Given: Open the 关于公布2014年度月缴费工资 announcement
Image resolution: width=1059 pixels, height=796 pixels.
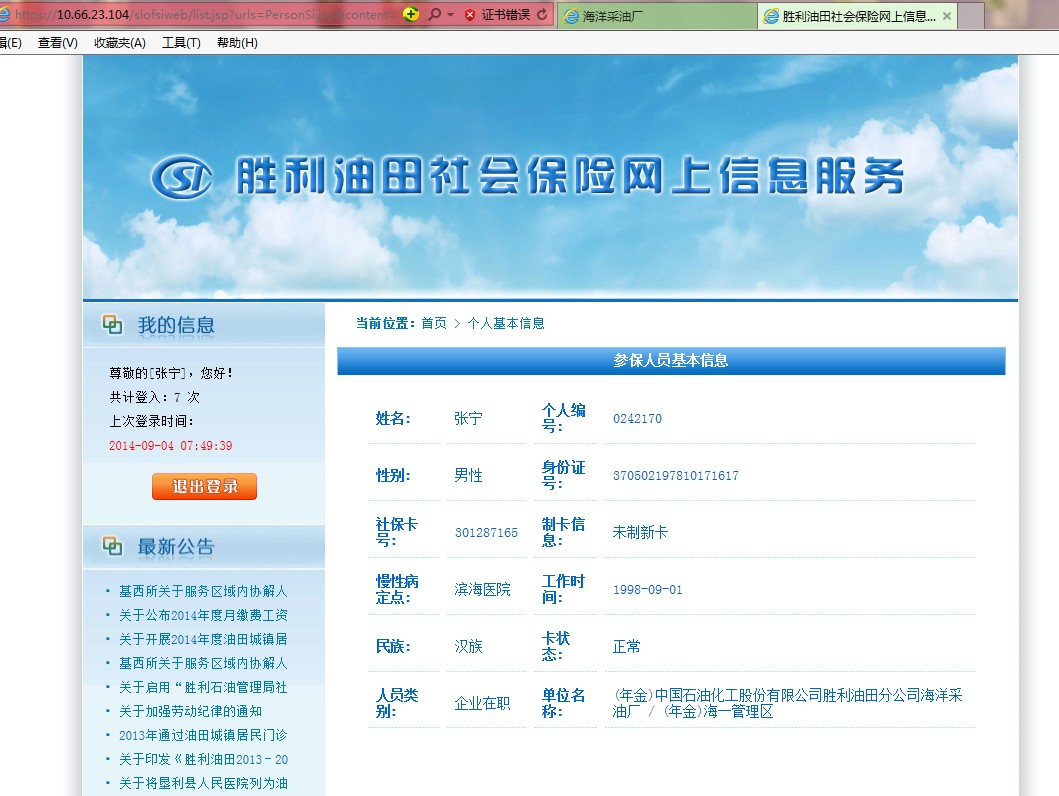Looking at the screenshot, I should 203,615.
